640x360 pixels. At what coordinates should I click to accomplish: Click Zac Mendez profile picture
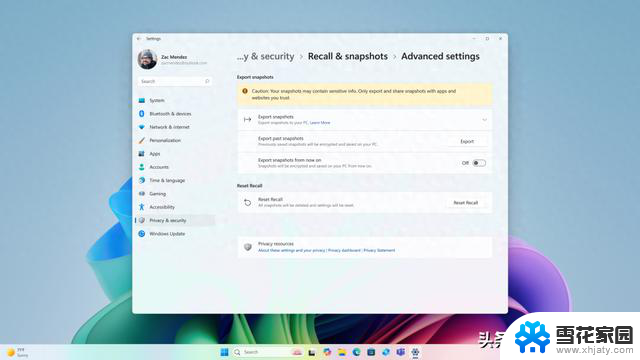pos(147,59)
